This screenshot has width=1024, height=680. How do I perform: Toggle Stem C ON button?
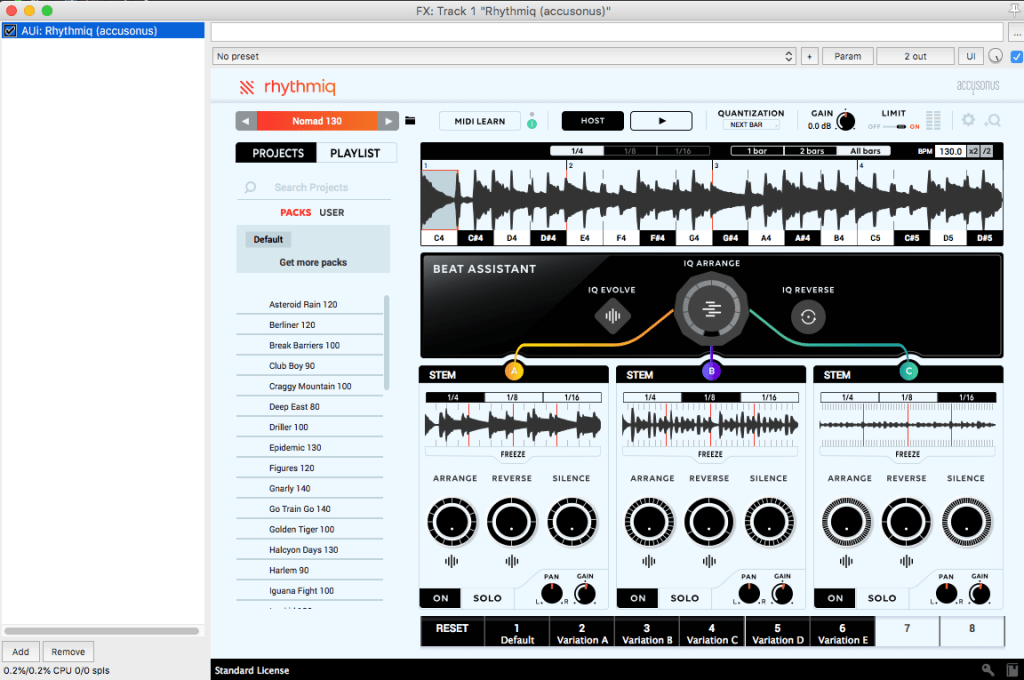click(x=835, y=598)
